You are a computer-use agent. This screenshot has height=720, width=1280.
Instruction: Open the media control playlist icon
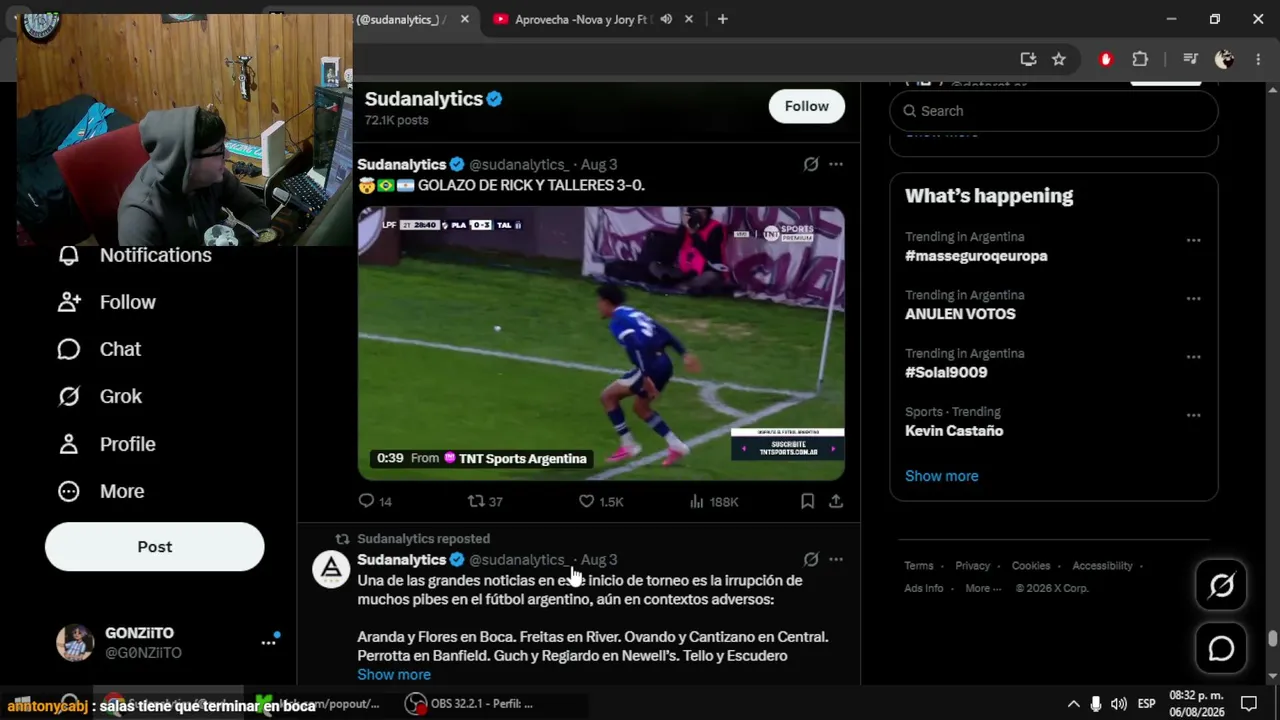(1190, 59)
